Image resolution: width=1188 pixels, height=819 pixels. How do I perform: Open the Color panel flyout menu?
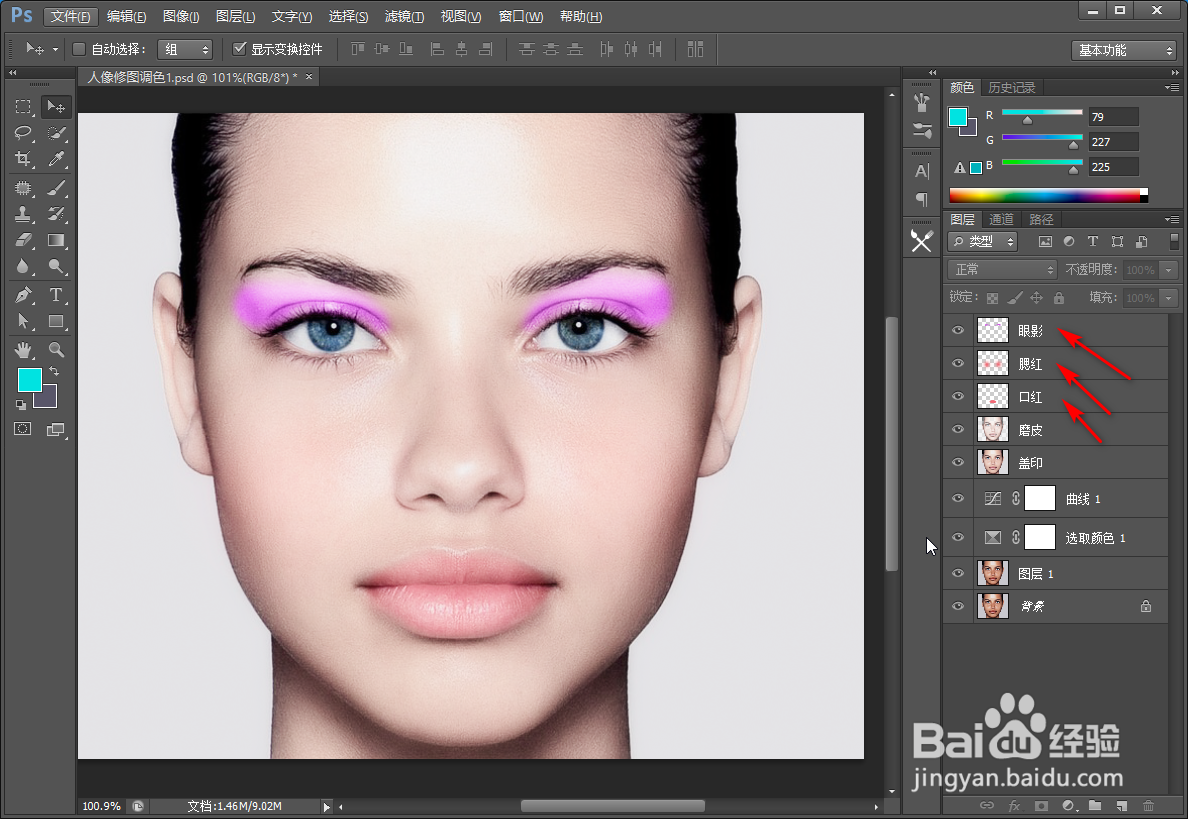tap(1172, 88)
